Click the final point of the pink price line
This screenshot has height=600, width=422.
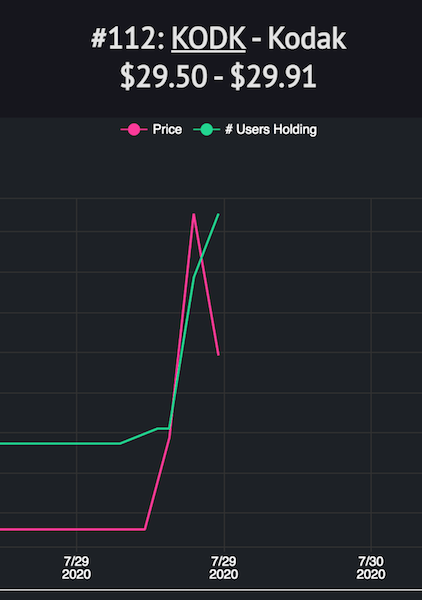pyautogui.click(x=218, y=355)
